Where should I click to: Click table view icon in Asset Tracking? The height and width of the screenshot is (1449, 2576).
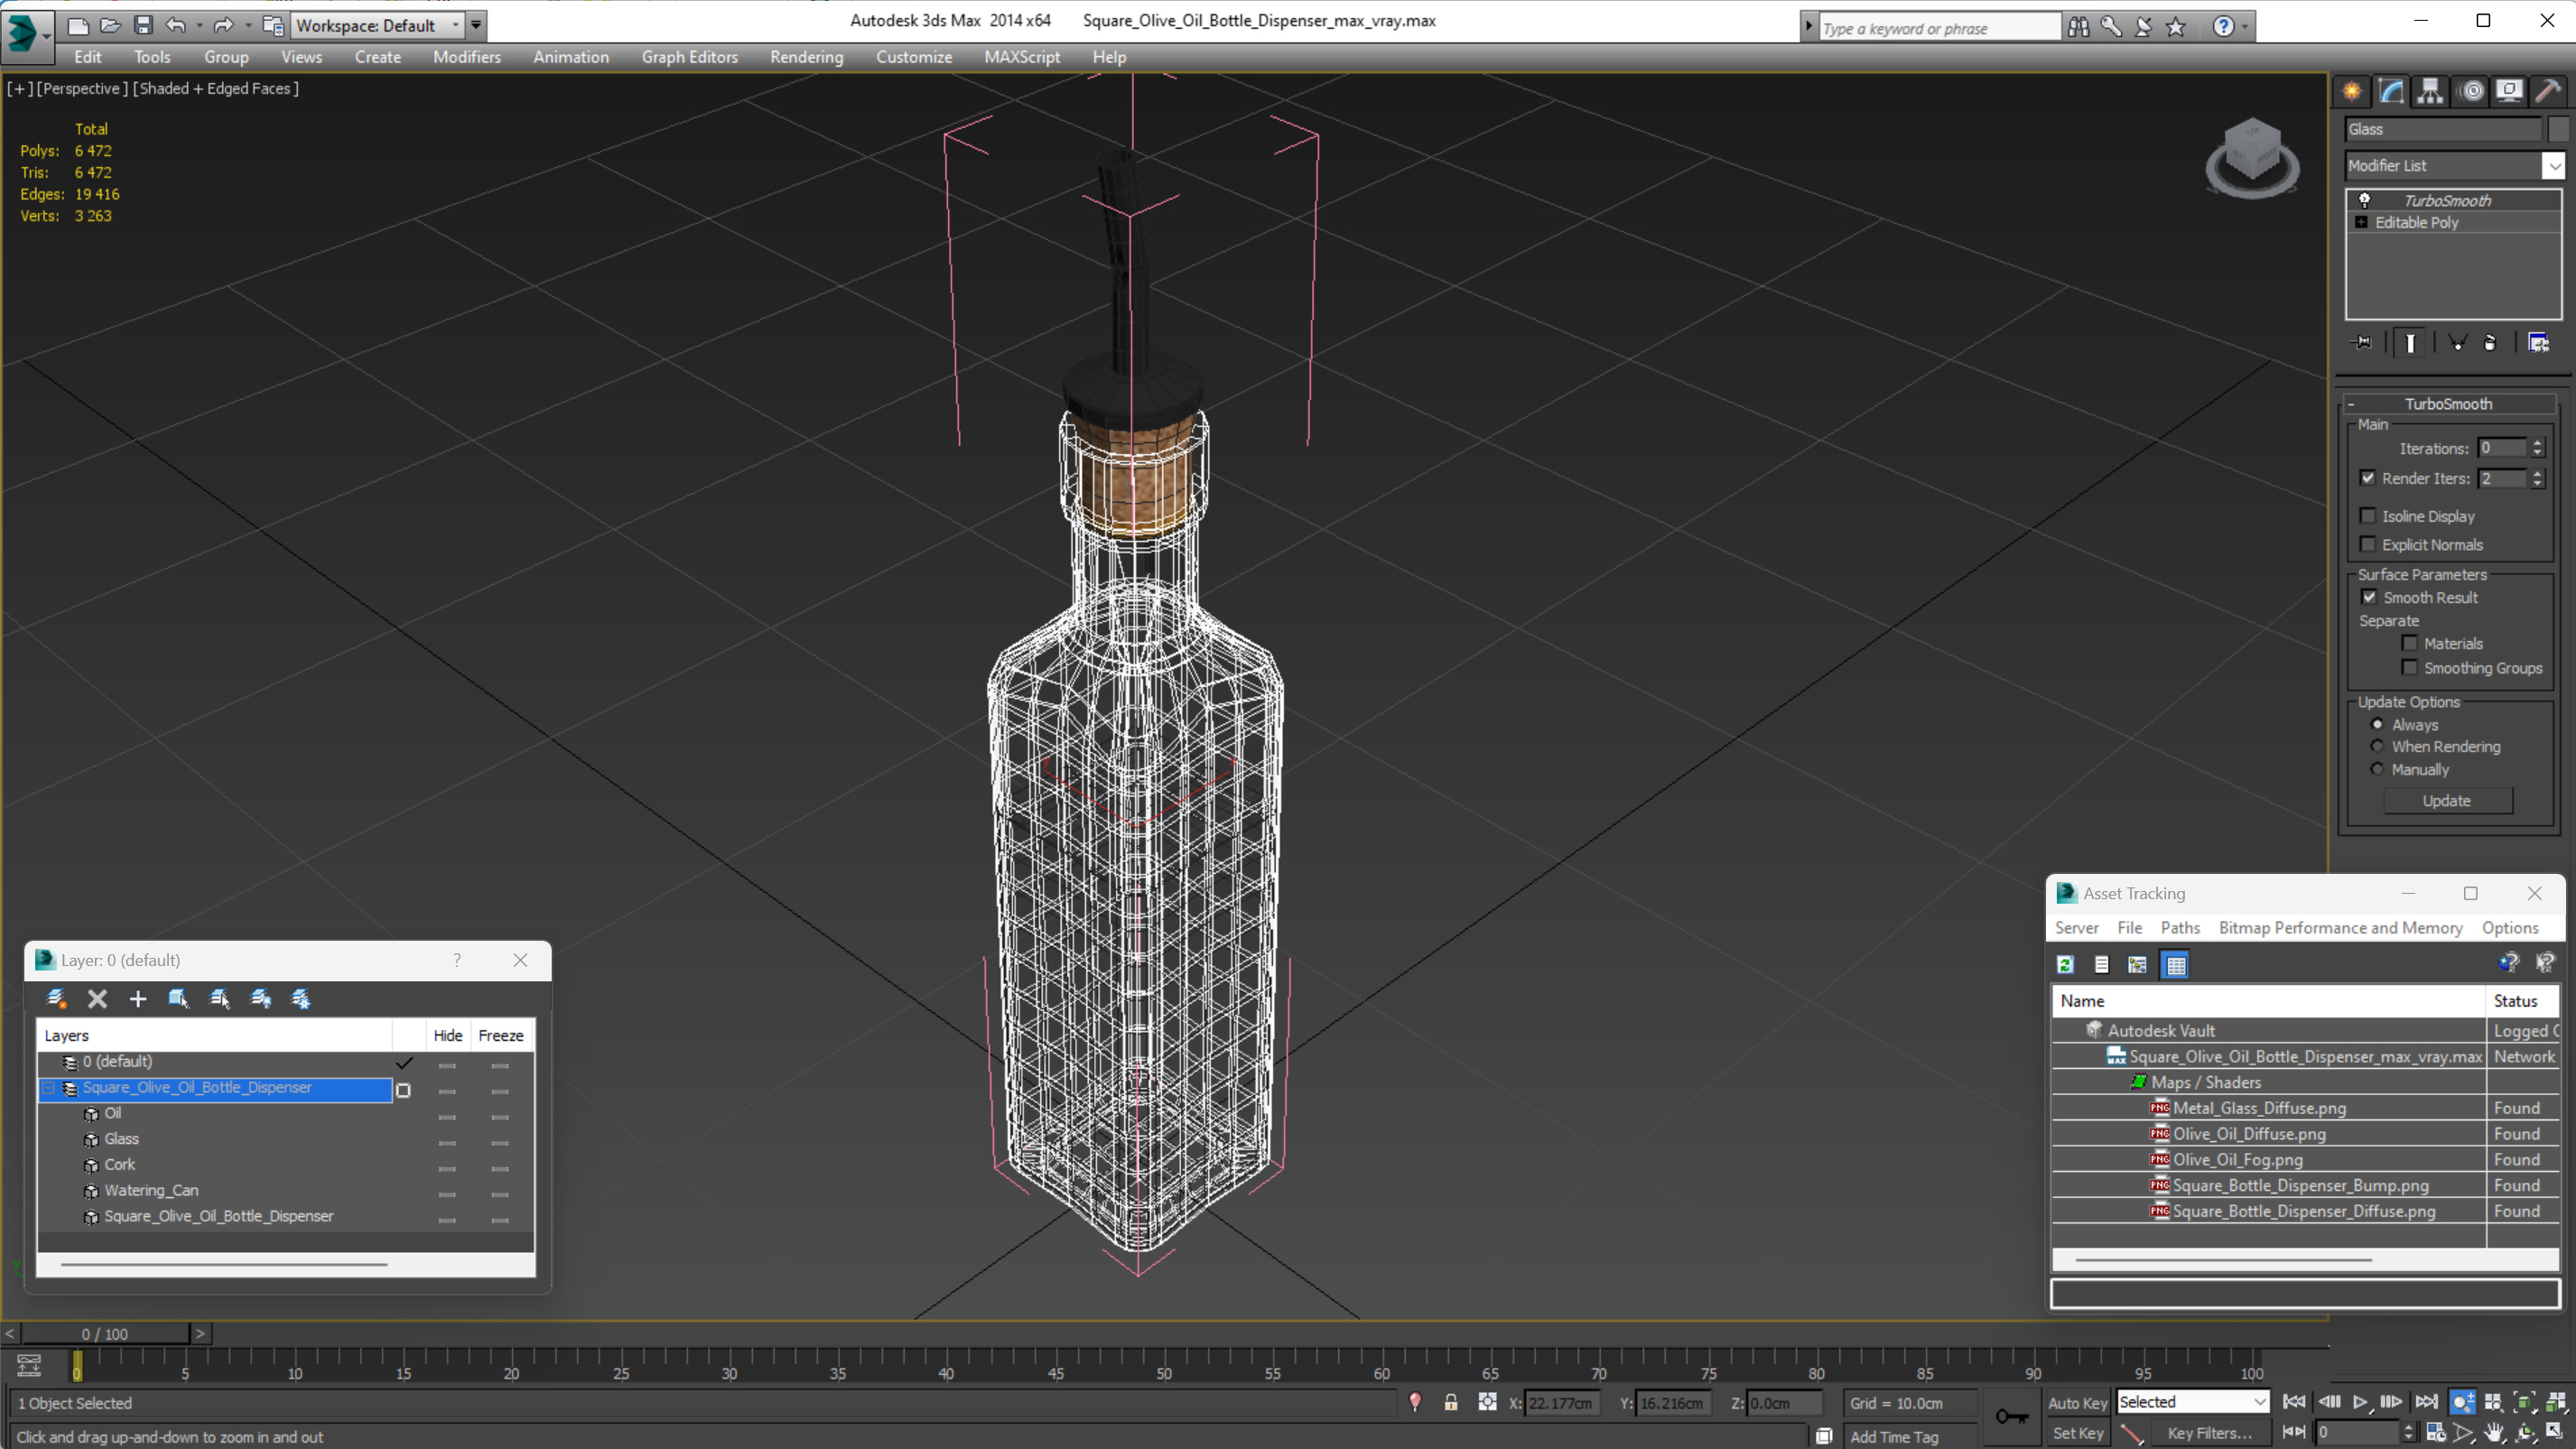(2175, 964)
